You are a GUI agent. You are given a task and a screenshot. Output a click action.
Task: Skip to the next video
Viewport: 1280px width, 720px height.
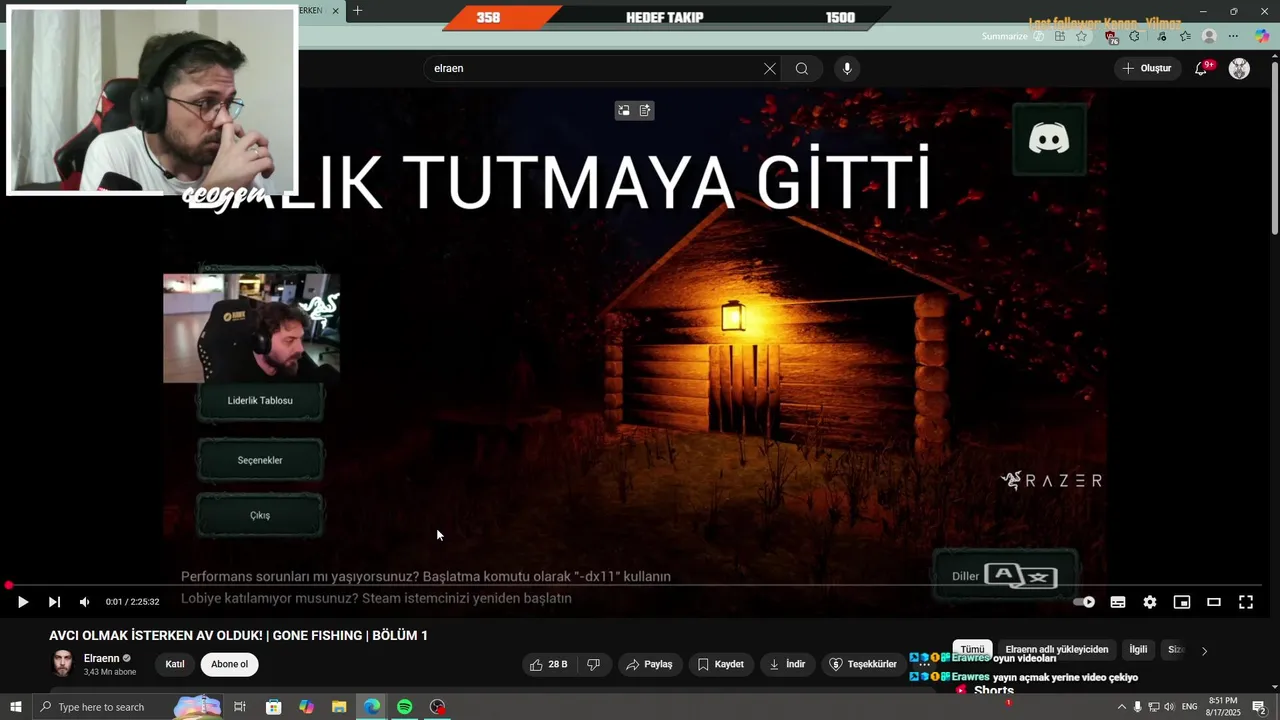pyautogui.click(x=54, y=602)
